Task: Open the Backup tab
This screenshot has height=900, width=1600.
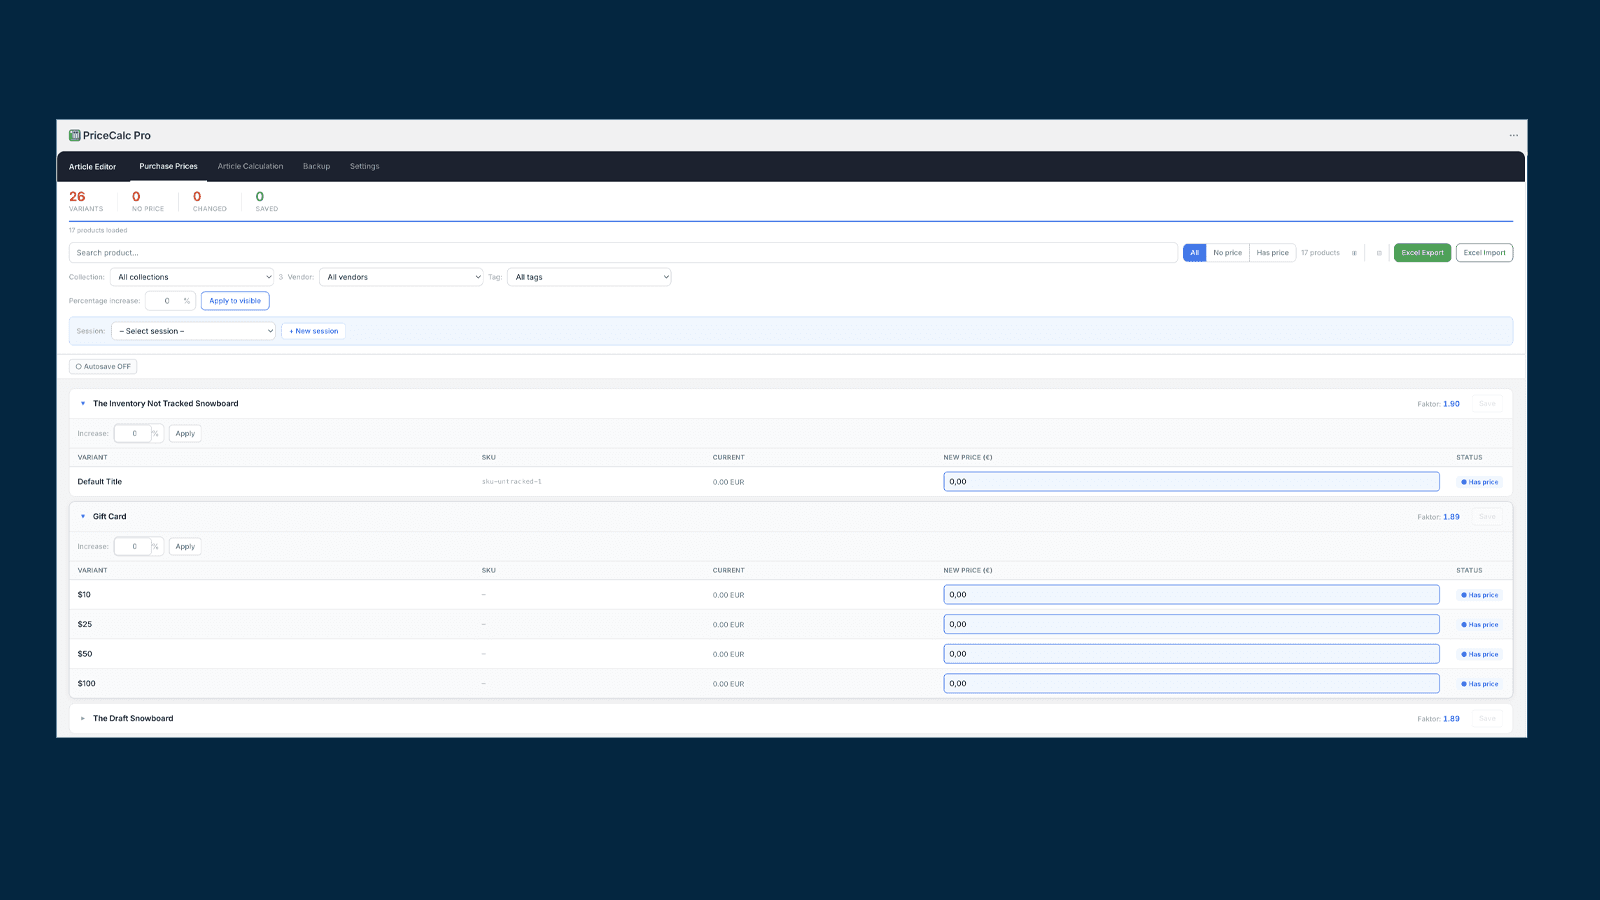Action: (316, 167)
